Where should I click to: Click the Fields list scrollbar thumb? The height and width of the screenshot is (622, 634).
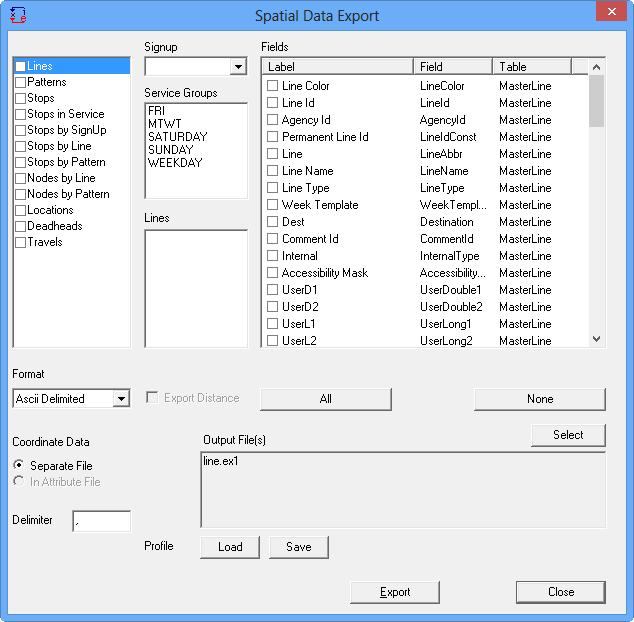coord(596,101)
